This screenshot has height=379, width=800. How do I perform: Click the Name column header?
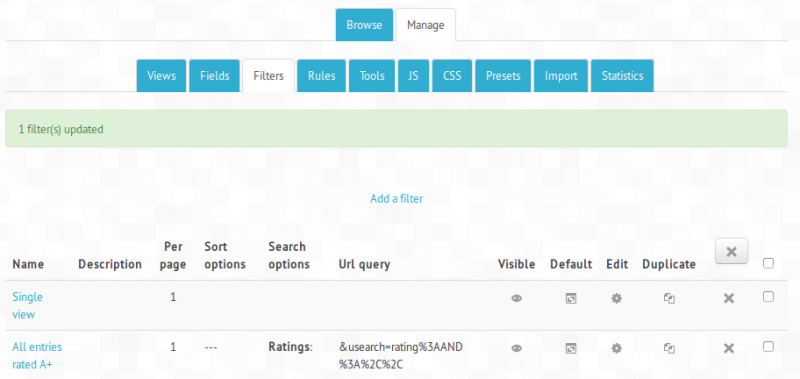(28, 264)
